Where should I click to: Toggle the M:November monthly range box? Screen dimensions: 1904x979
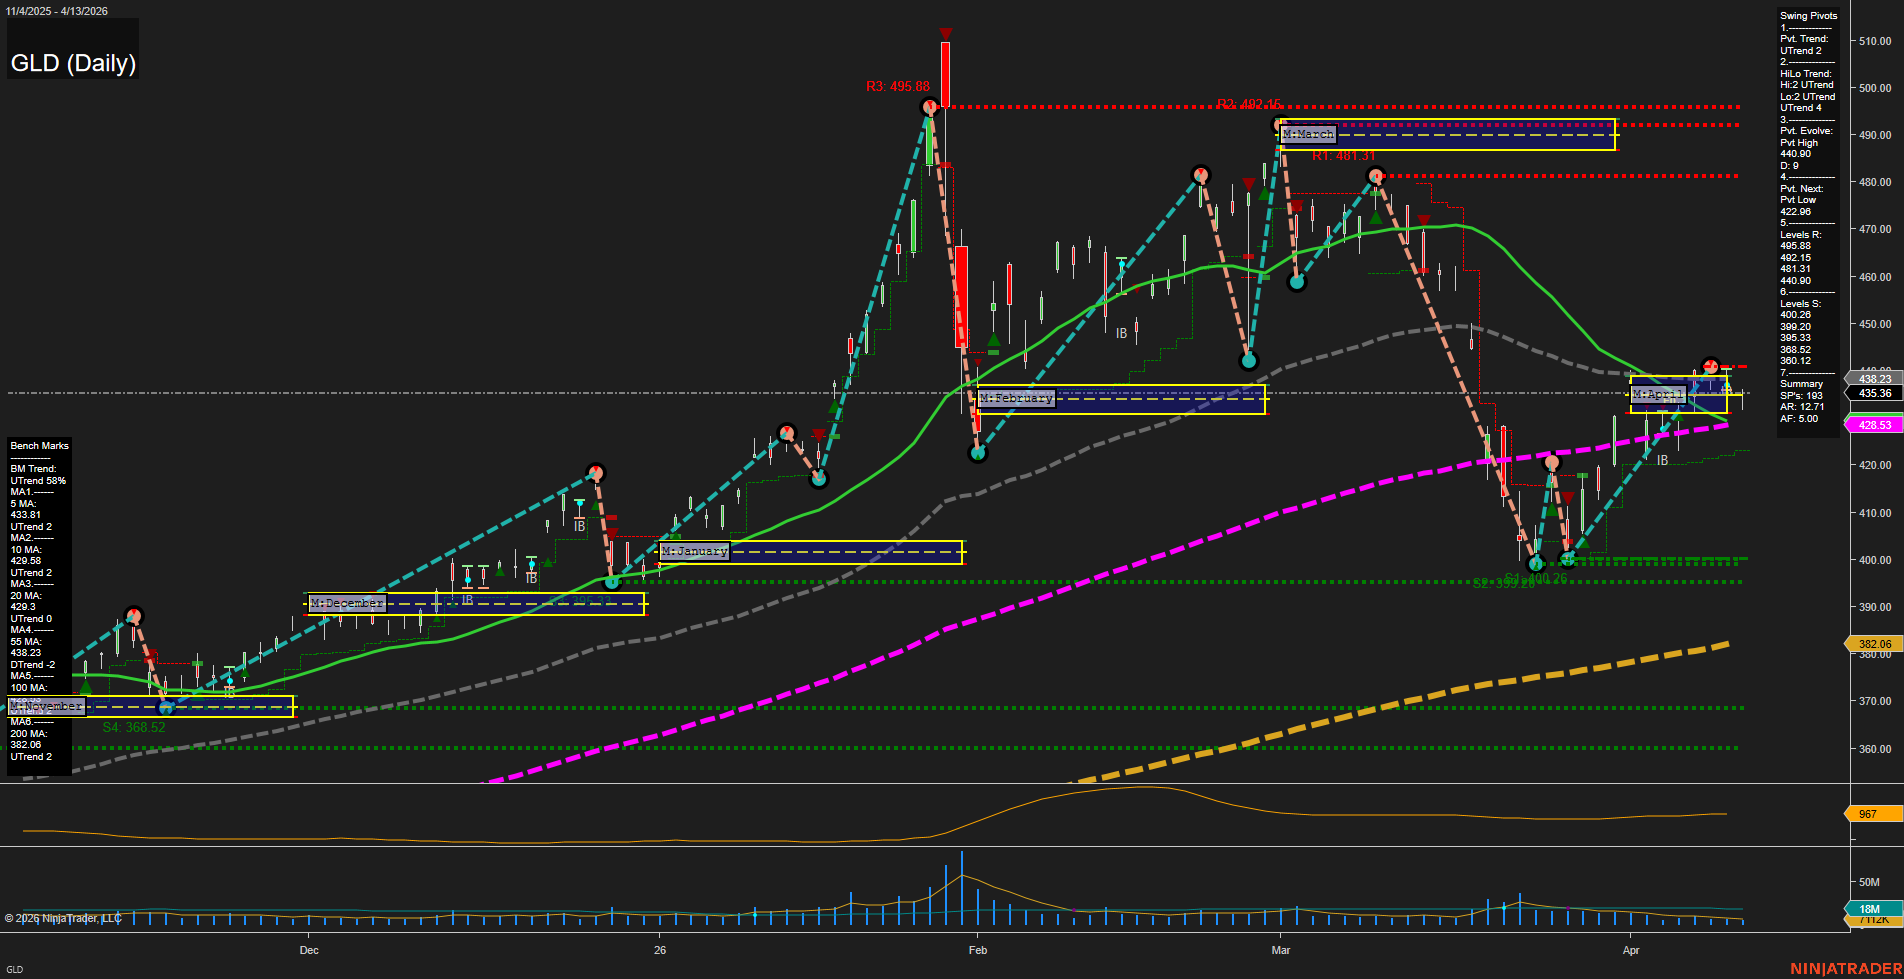[x=46, y=707]
